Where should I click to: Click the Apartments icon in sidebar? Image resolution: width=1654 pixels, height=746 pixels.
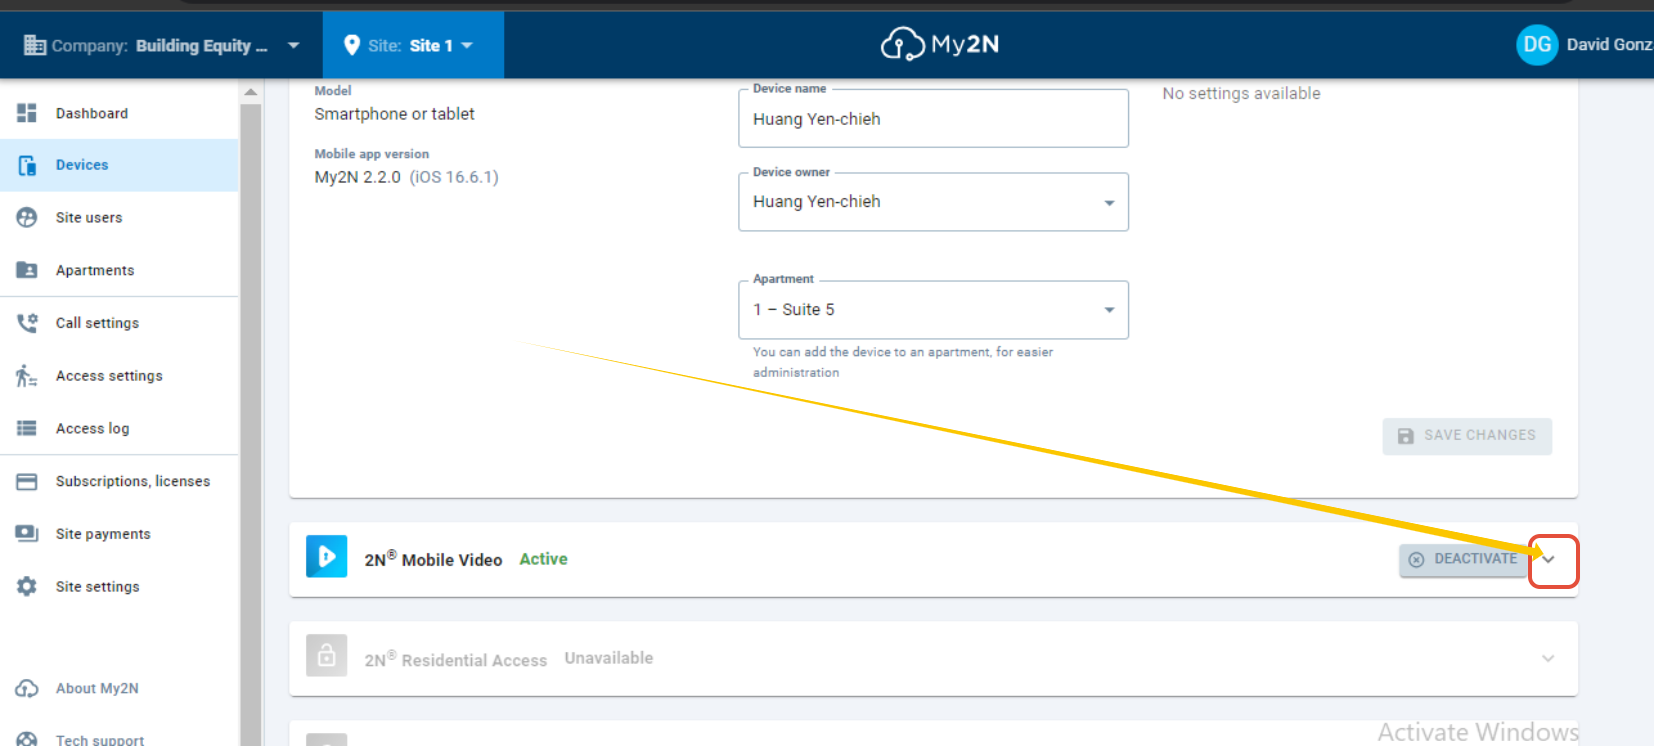27,270
